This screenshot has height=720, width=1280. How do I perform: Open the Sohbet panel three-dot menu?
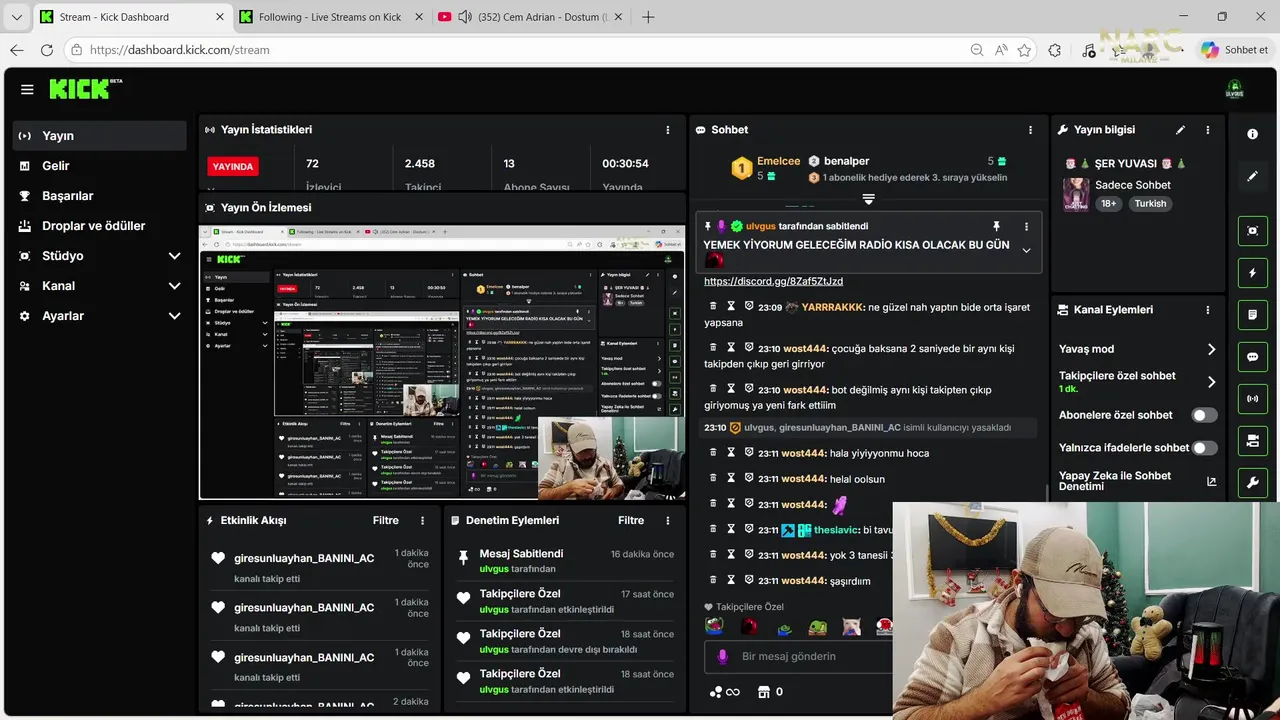click(1030, 130)
